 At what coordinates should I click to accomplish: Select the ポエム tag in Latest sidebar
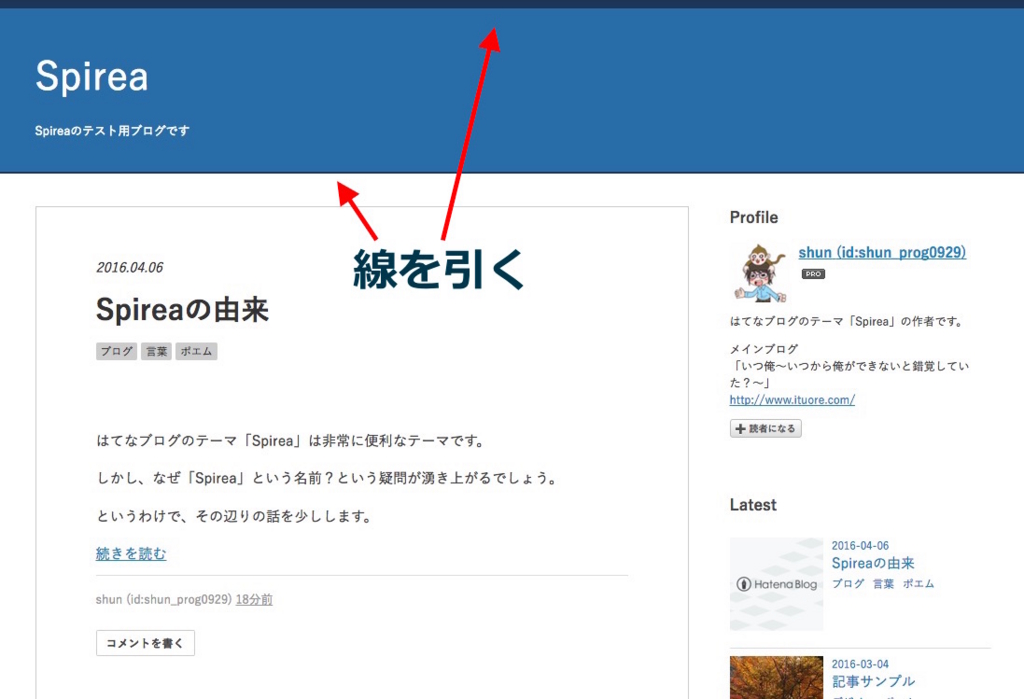click(918, 584)
